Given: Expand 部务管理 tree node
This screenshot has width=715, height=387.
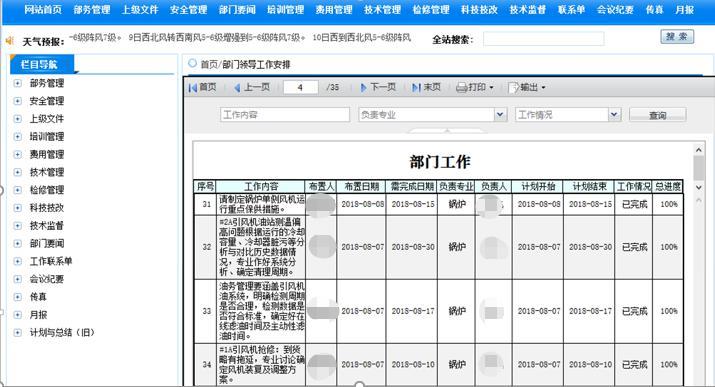Looking at the screenshot, I should tap(17, 83).
